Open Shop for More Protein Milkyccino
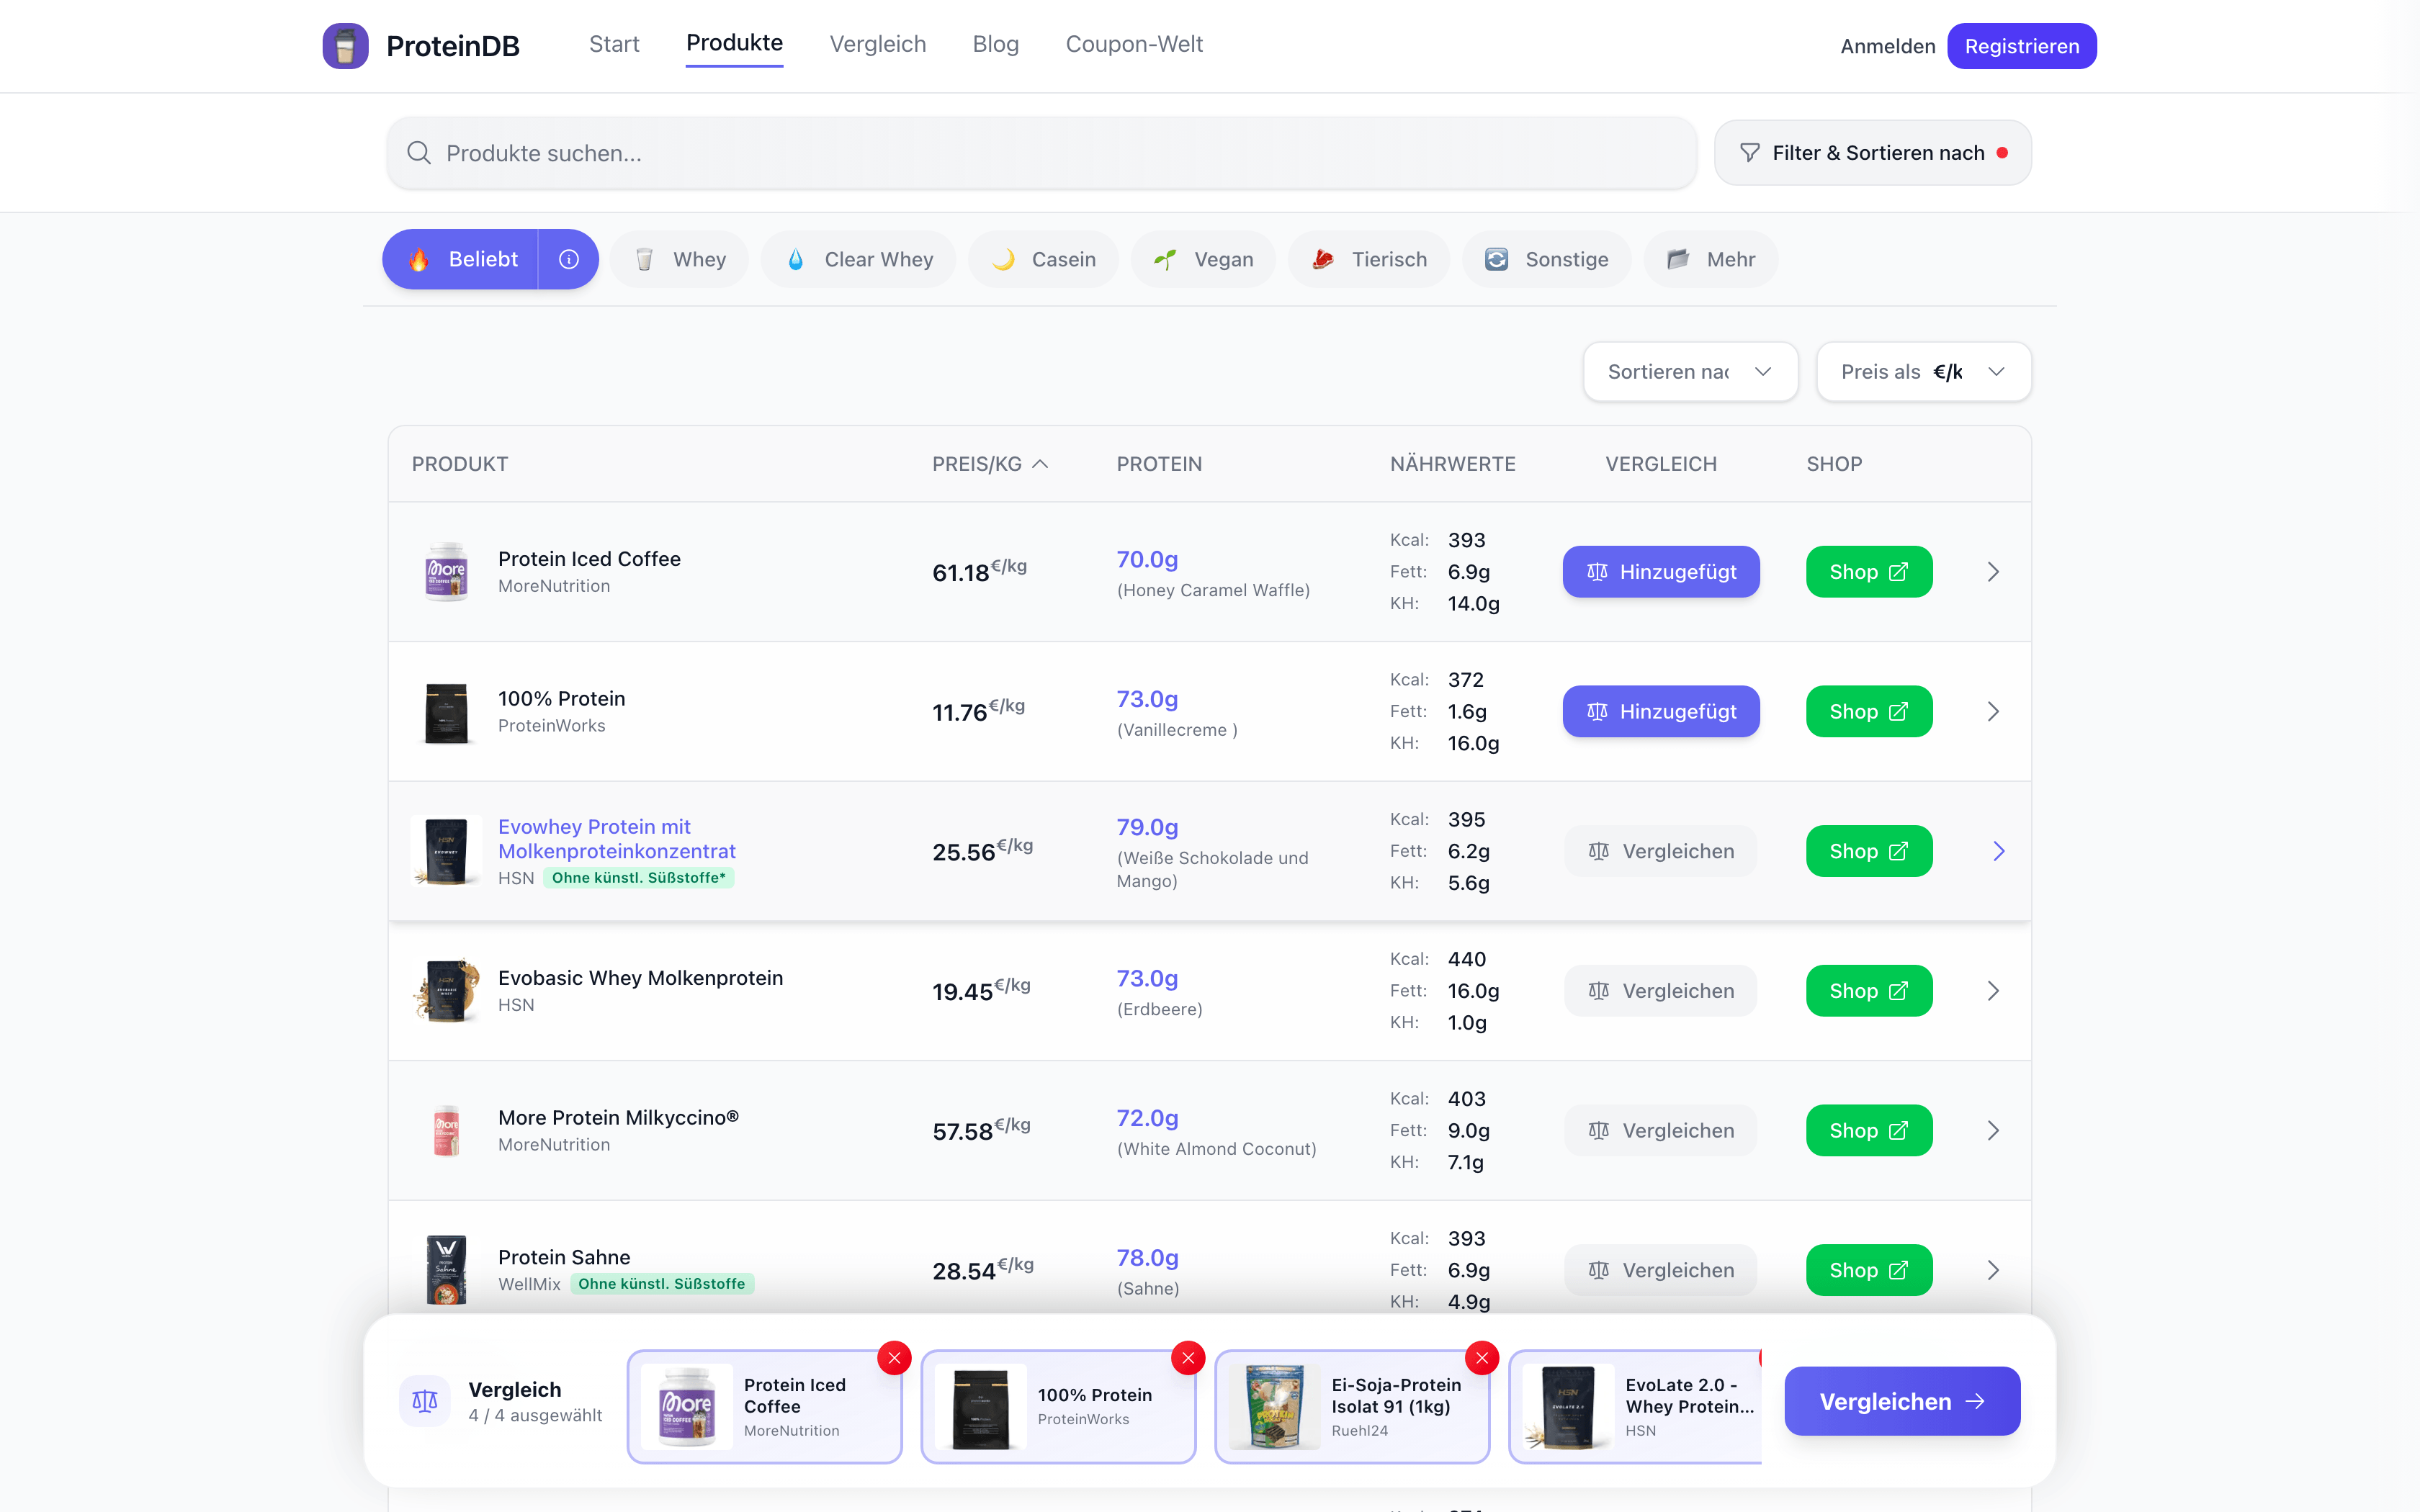The image size is (2420, 1512). click(x=1869, y=1131)
